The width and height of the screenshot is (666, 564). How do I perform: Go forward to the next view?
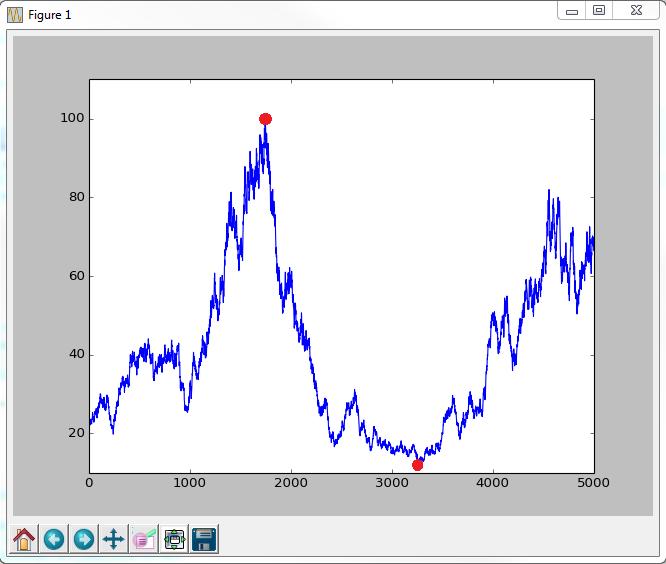[x=84, y=540]
